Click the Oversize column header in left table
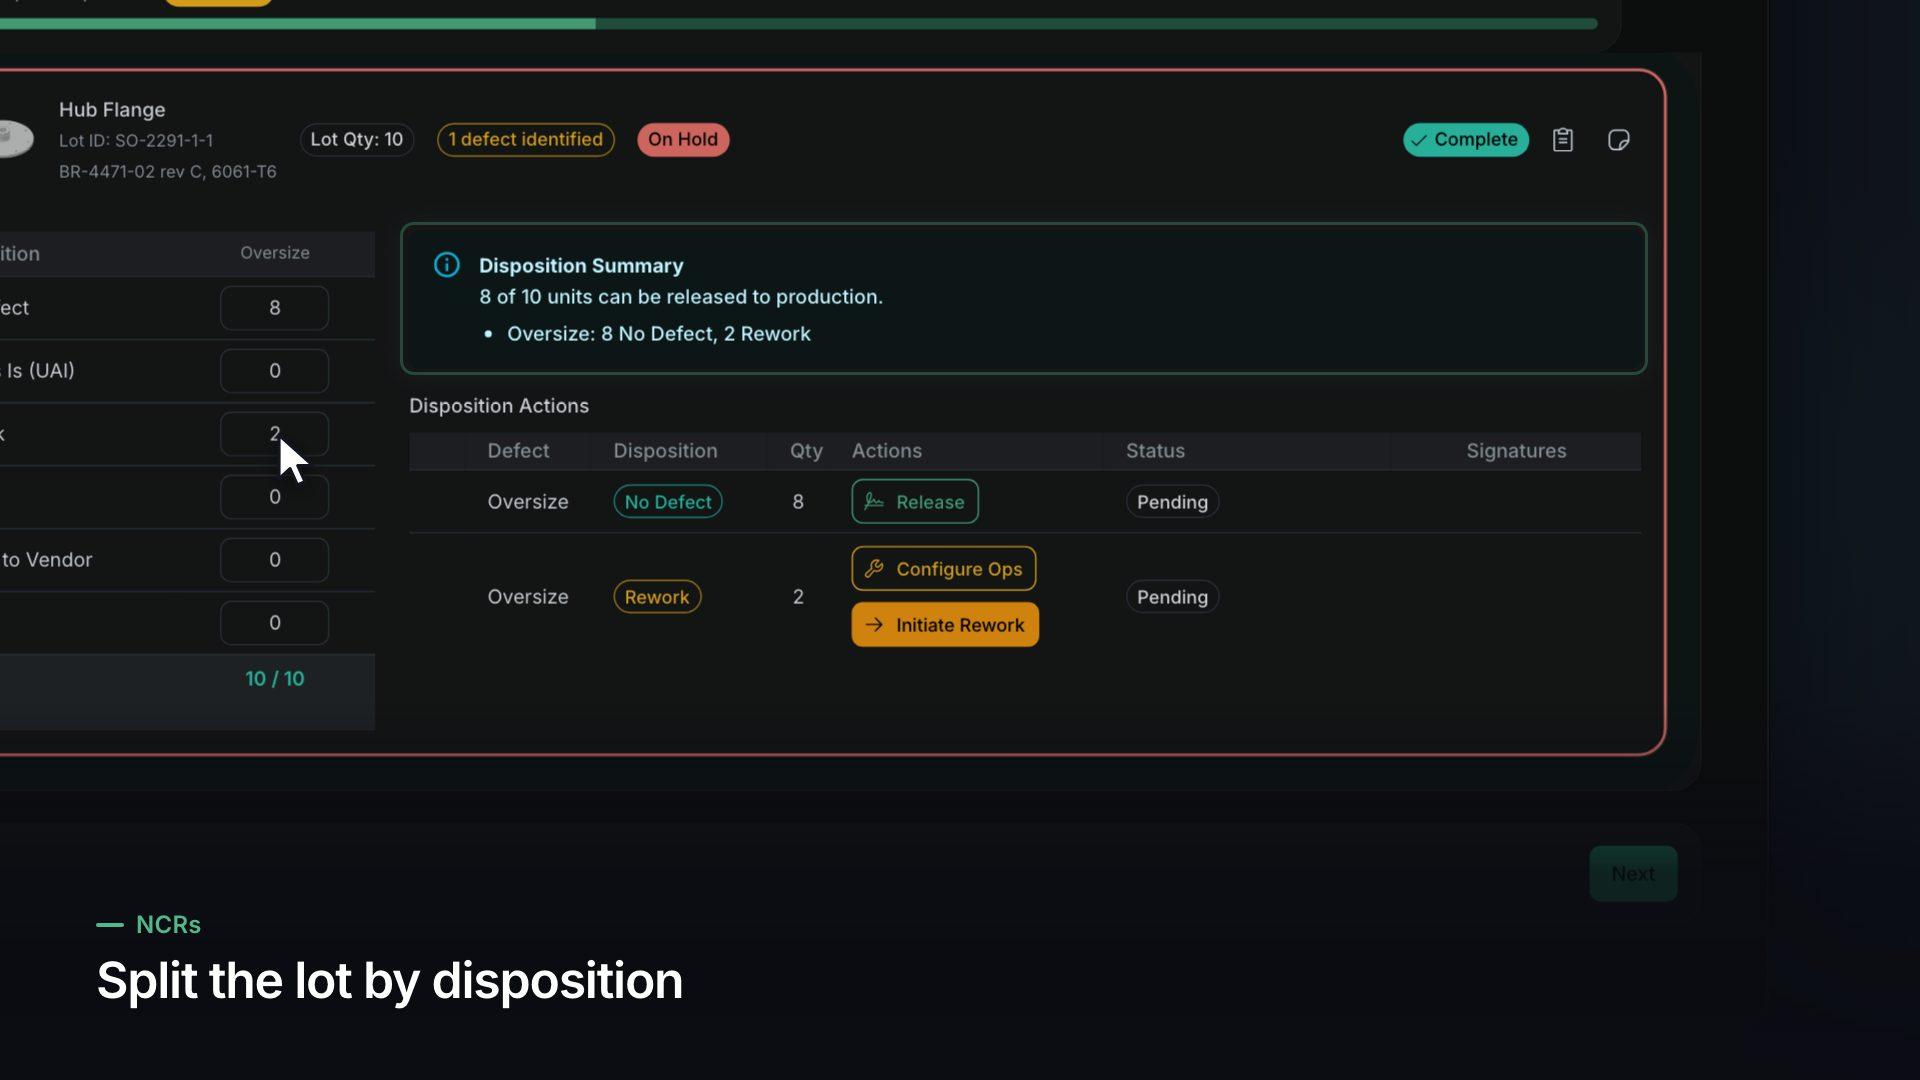This screenshot has height=1080, width=1920. point(274,253)
